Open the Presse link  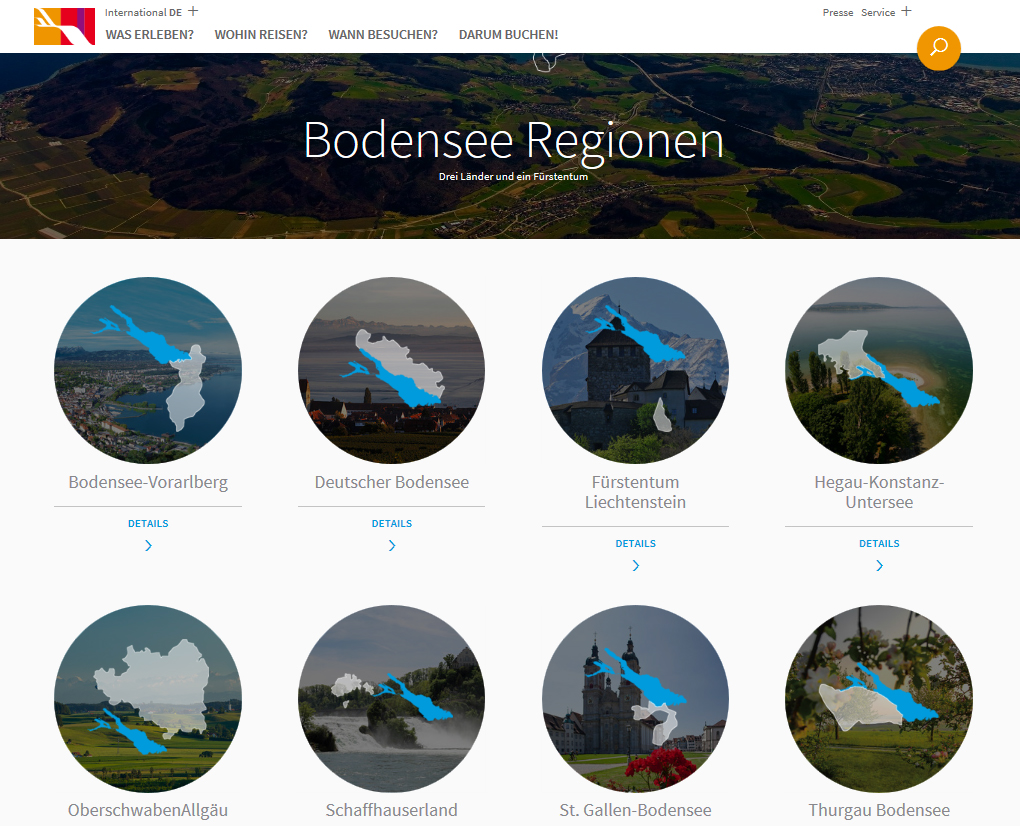837,13
